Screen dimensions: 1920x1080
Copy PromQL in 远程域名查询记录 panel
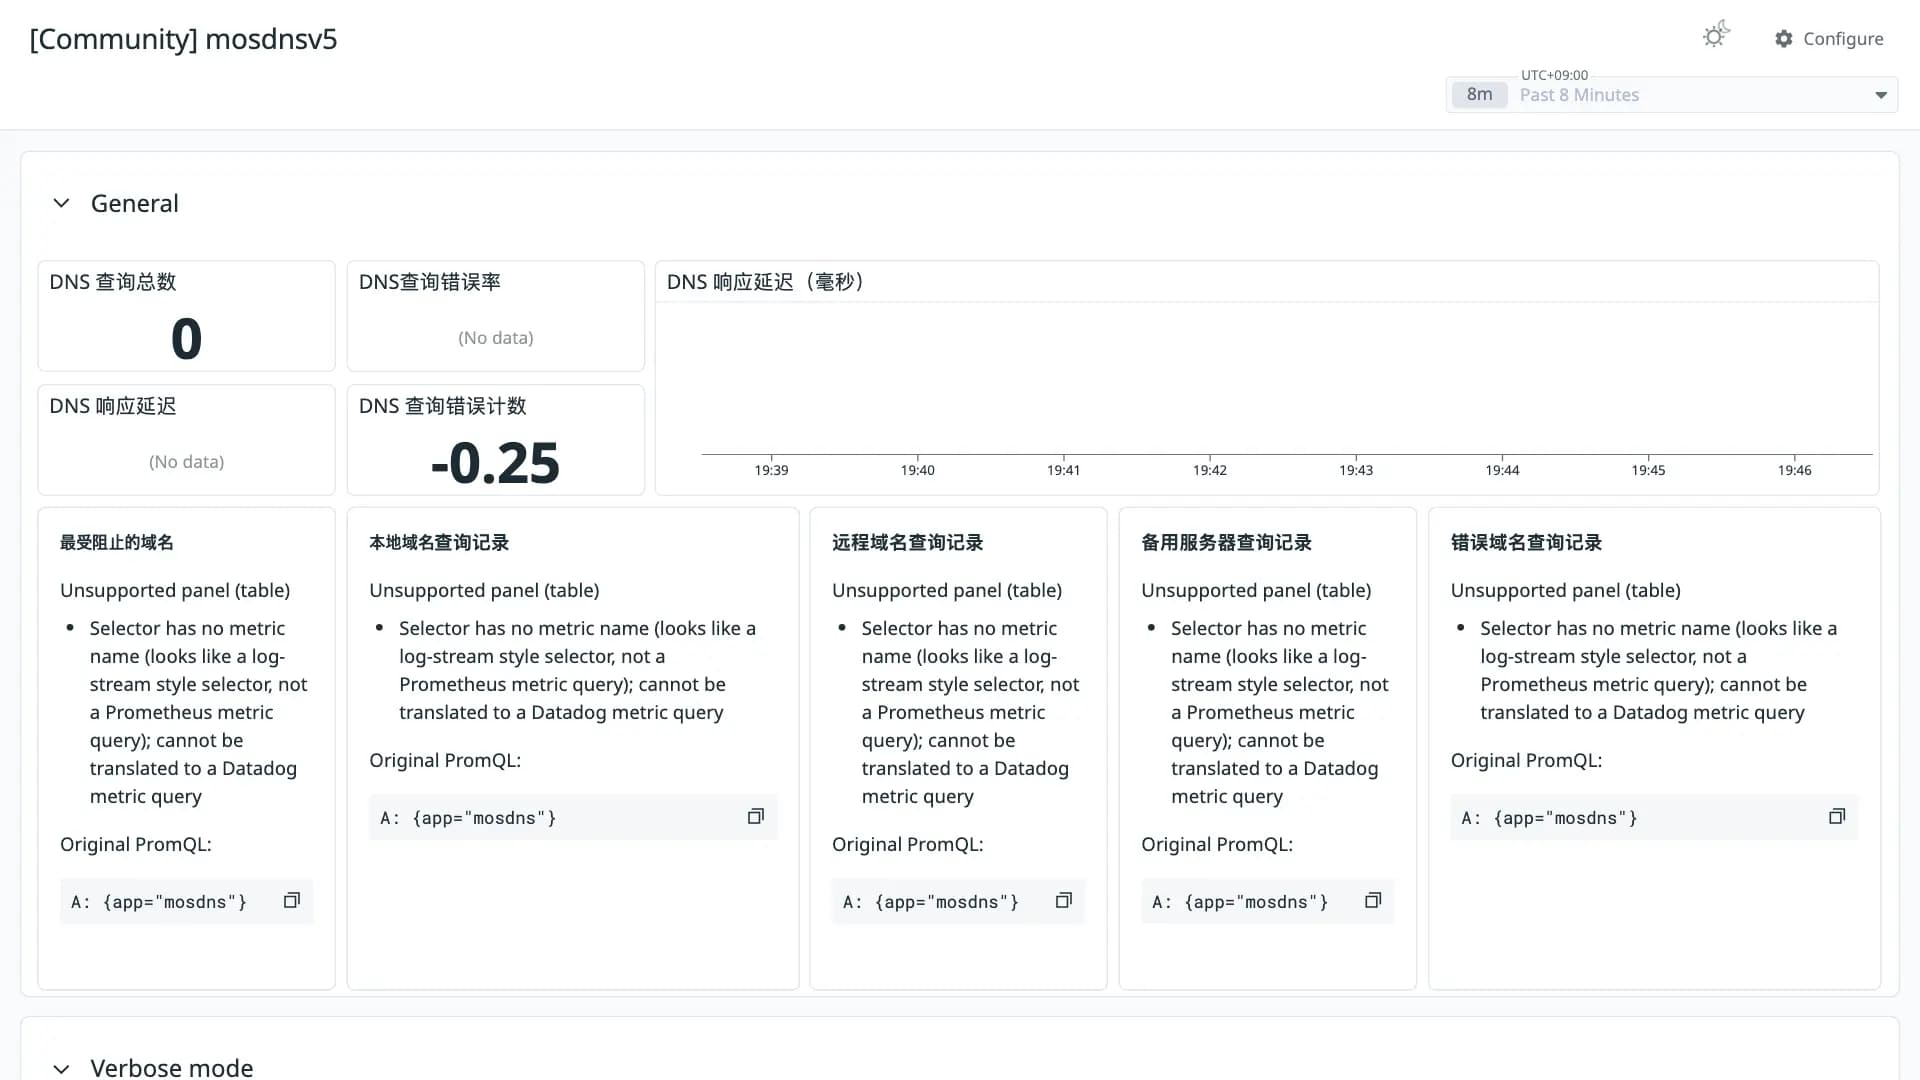pyautogui.click(x=1063, y=901)
